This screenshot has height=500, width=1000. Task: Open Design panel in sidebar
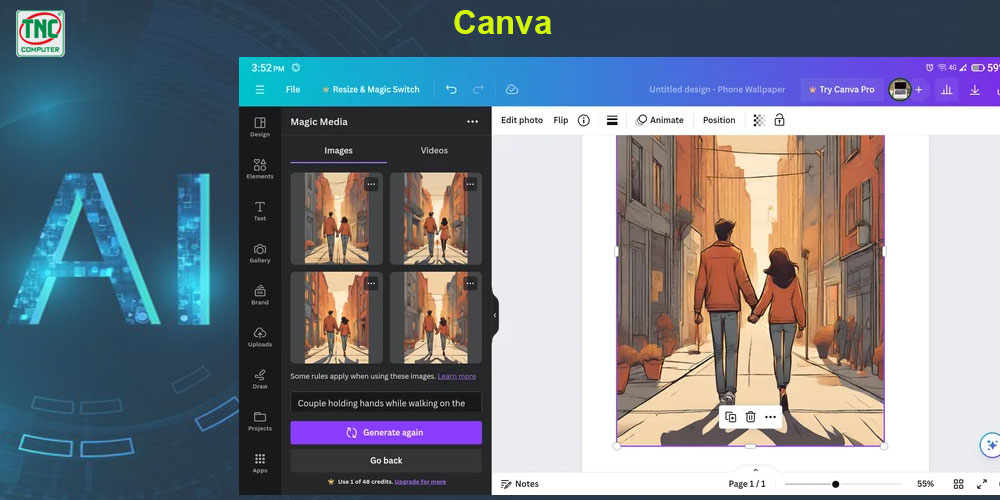pos(260,127)
